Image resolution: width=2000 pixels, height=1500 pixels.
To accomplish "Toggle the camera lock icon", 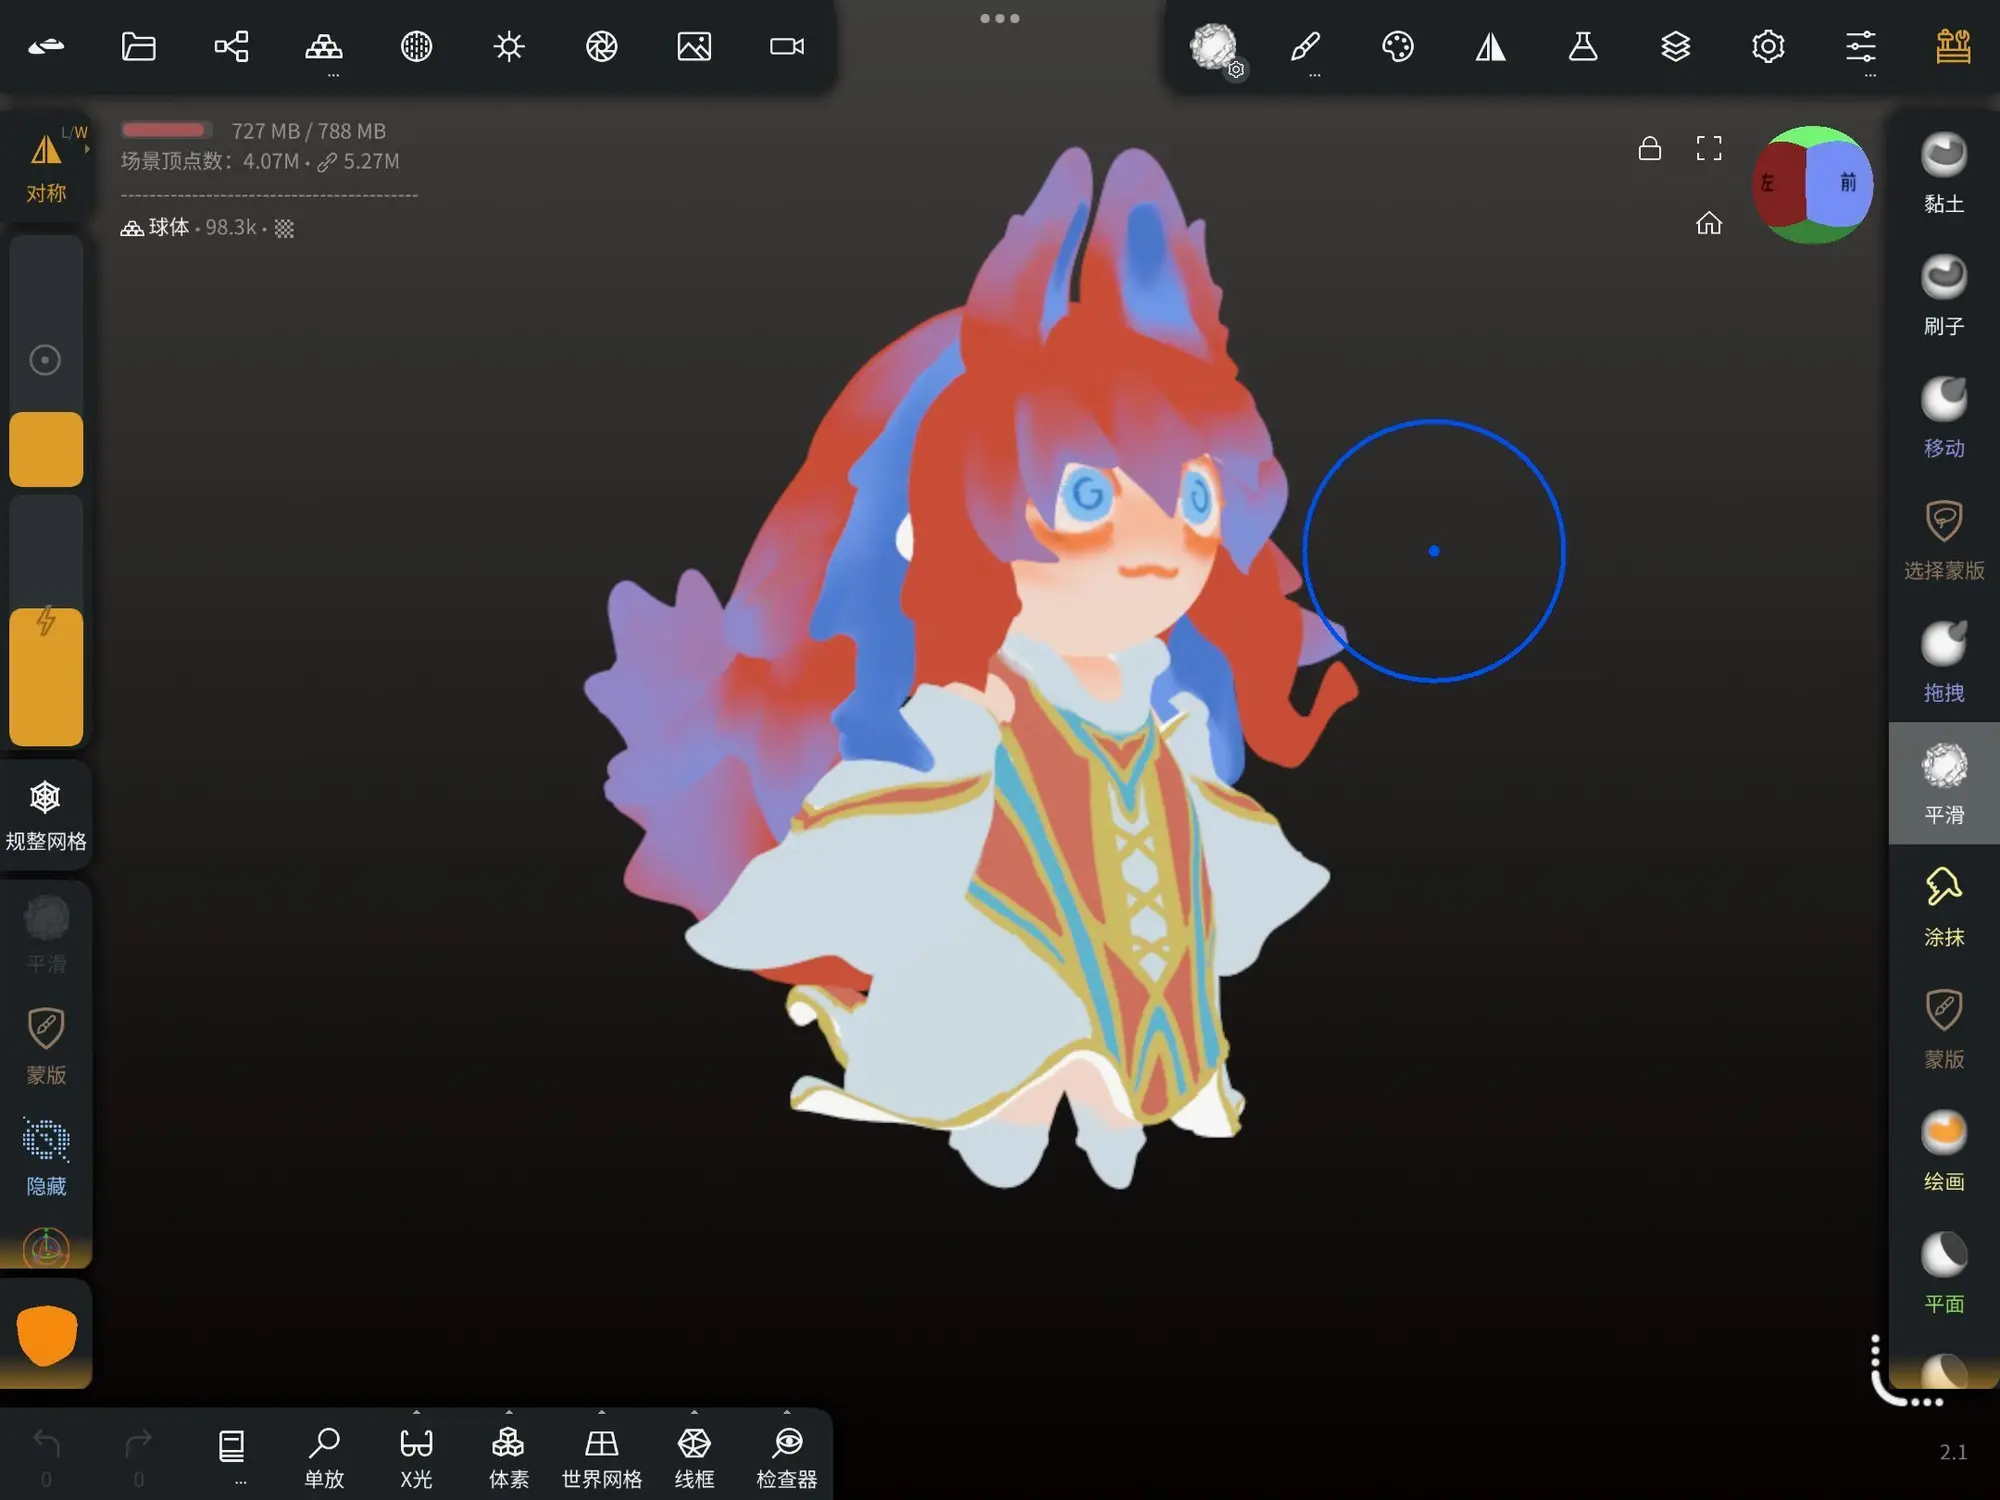I will pyautogui.click(x=1650, y=149).
